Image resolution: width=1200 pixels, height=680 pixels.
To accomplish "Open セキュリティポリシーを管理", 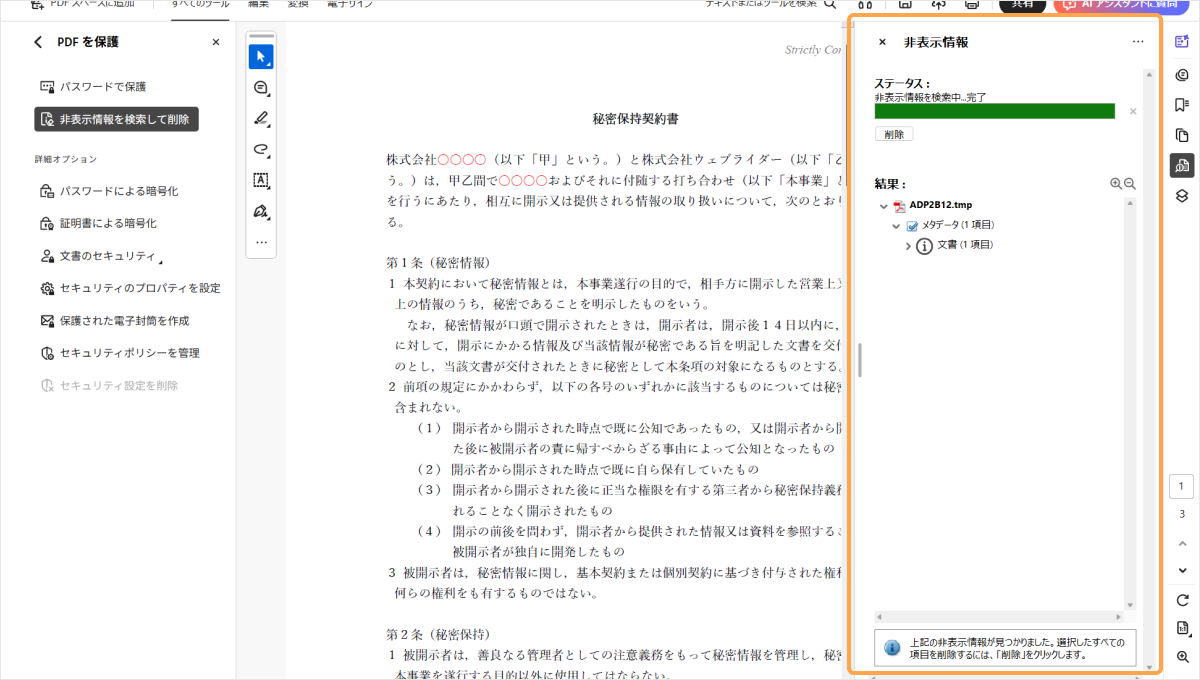I will (x=120, y=353).
